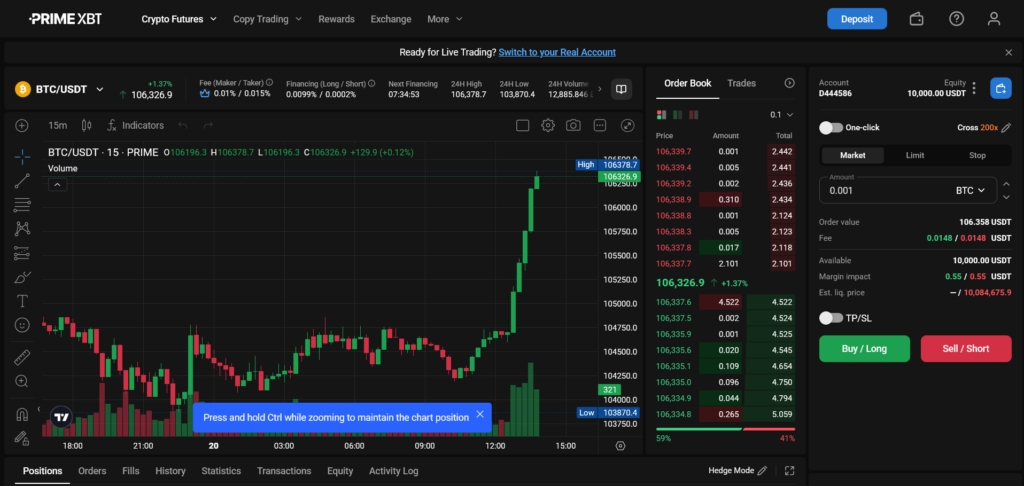This screenshot has height=486, width=1024.
Task: Open the wallet icon in top navigation
Action: [x=916, y=19]
